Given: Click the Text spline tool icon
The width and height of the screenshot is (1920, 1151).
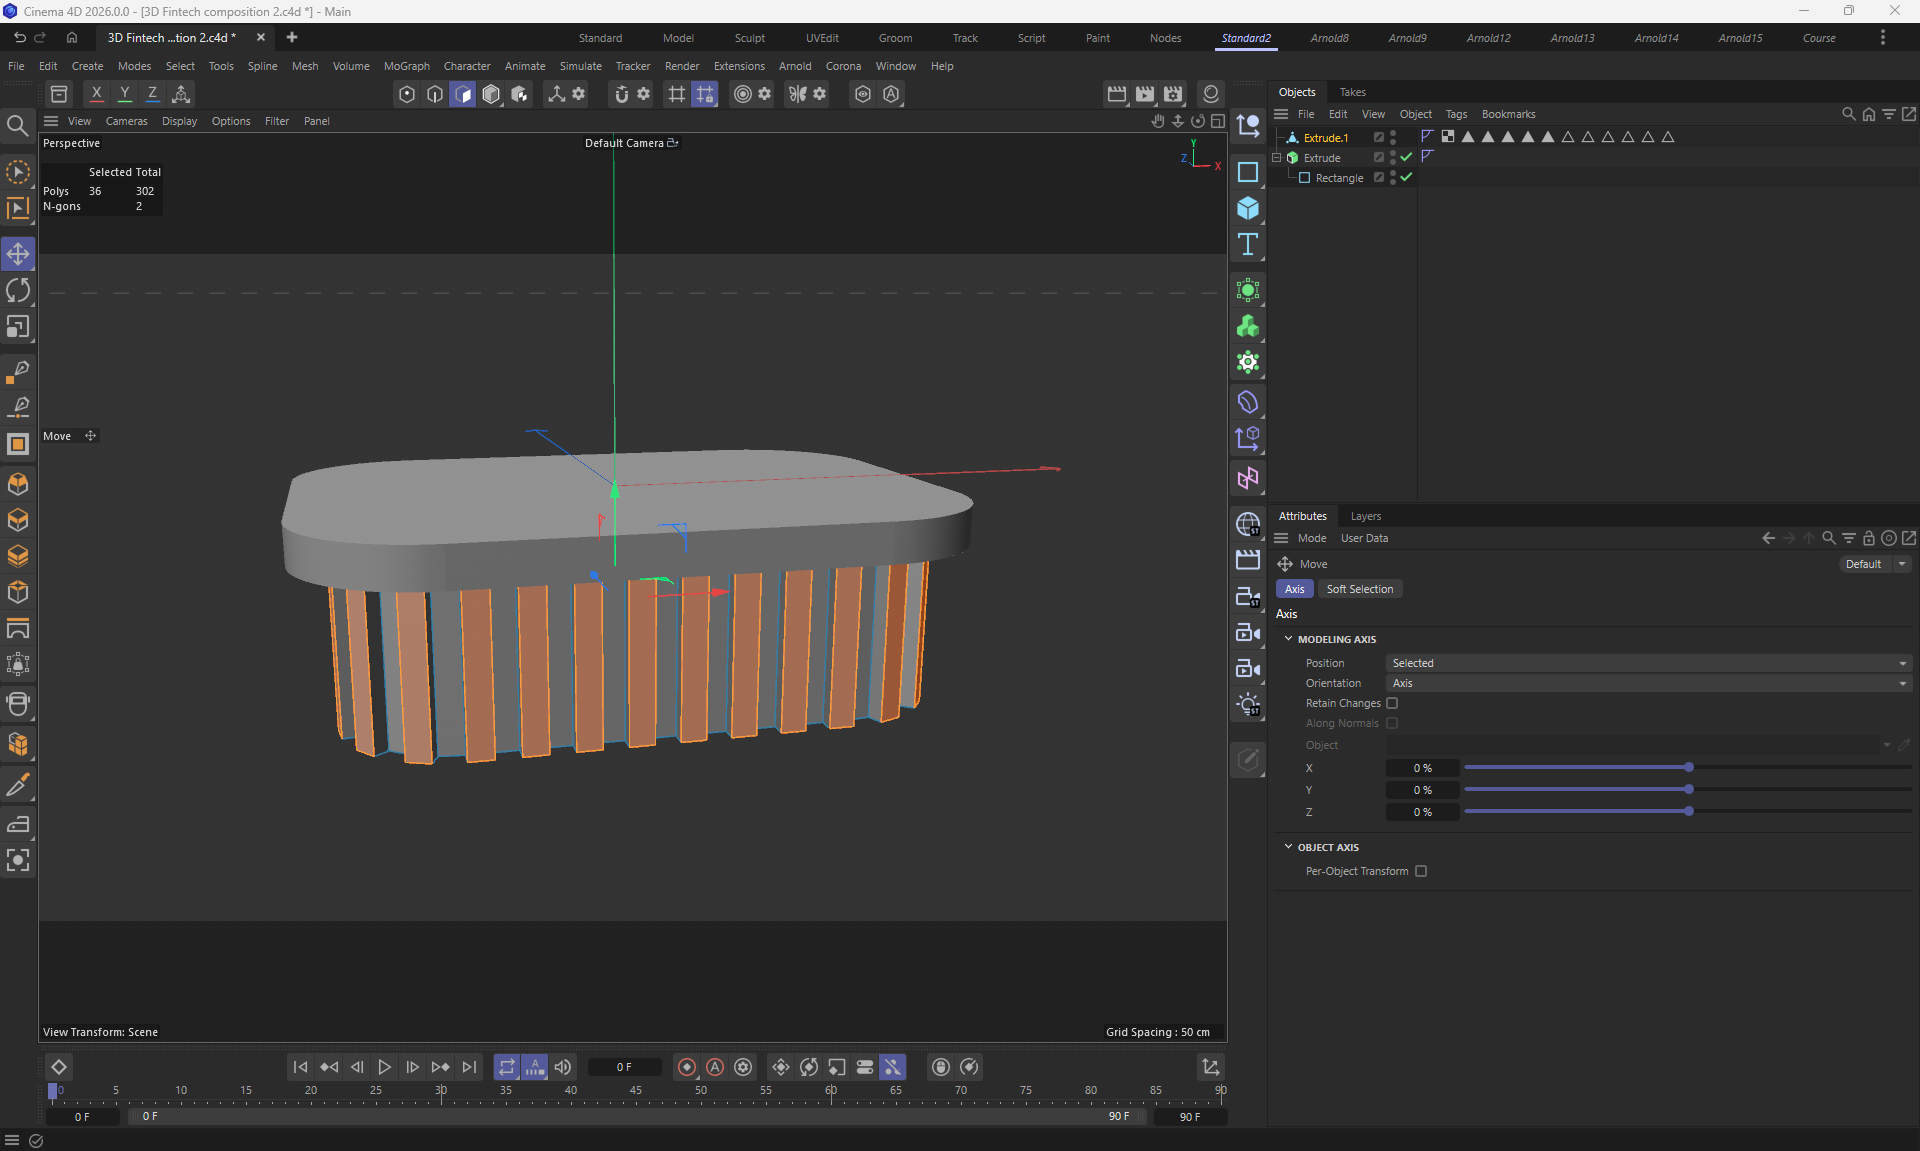Looking at the screenshot, I should pyautogui.click(x=1247, y=245).
